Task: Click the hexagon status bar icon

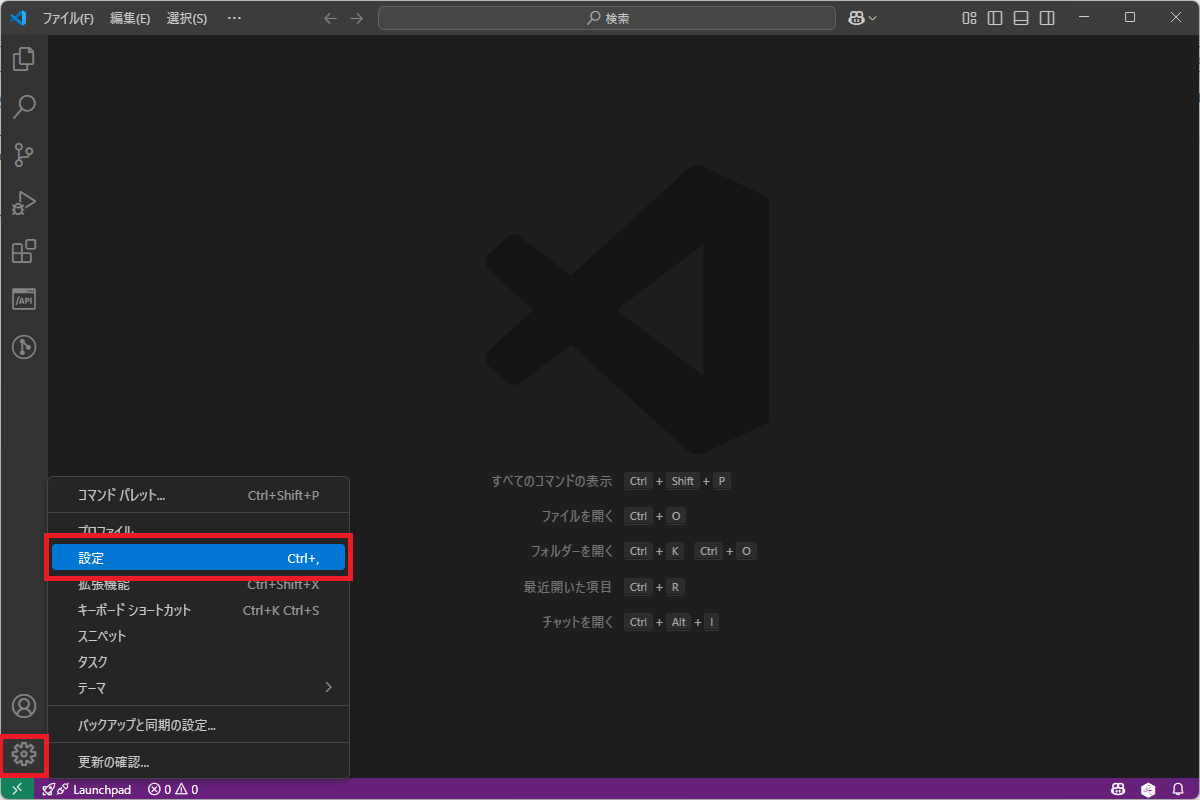Action: 1149,789
